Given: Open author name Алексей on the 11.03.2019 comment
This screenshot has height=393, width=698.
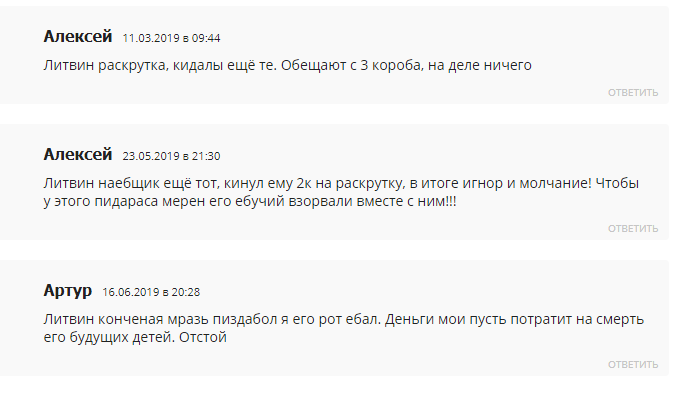Looking at the screenshot, I should tap(77, 36).
